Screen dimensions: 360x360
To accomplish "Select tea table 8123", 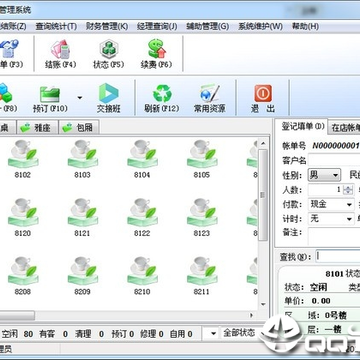I will [202, 218].
